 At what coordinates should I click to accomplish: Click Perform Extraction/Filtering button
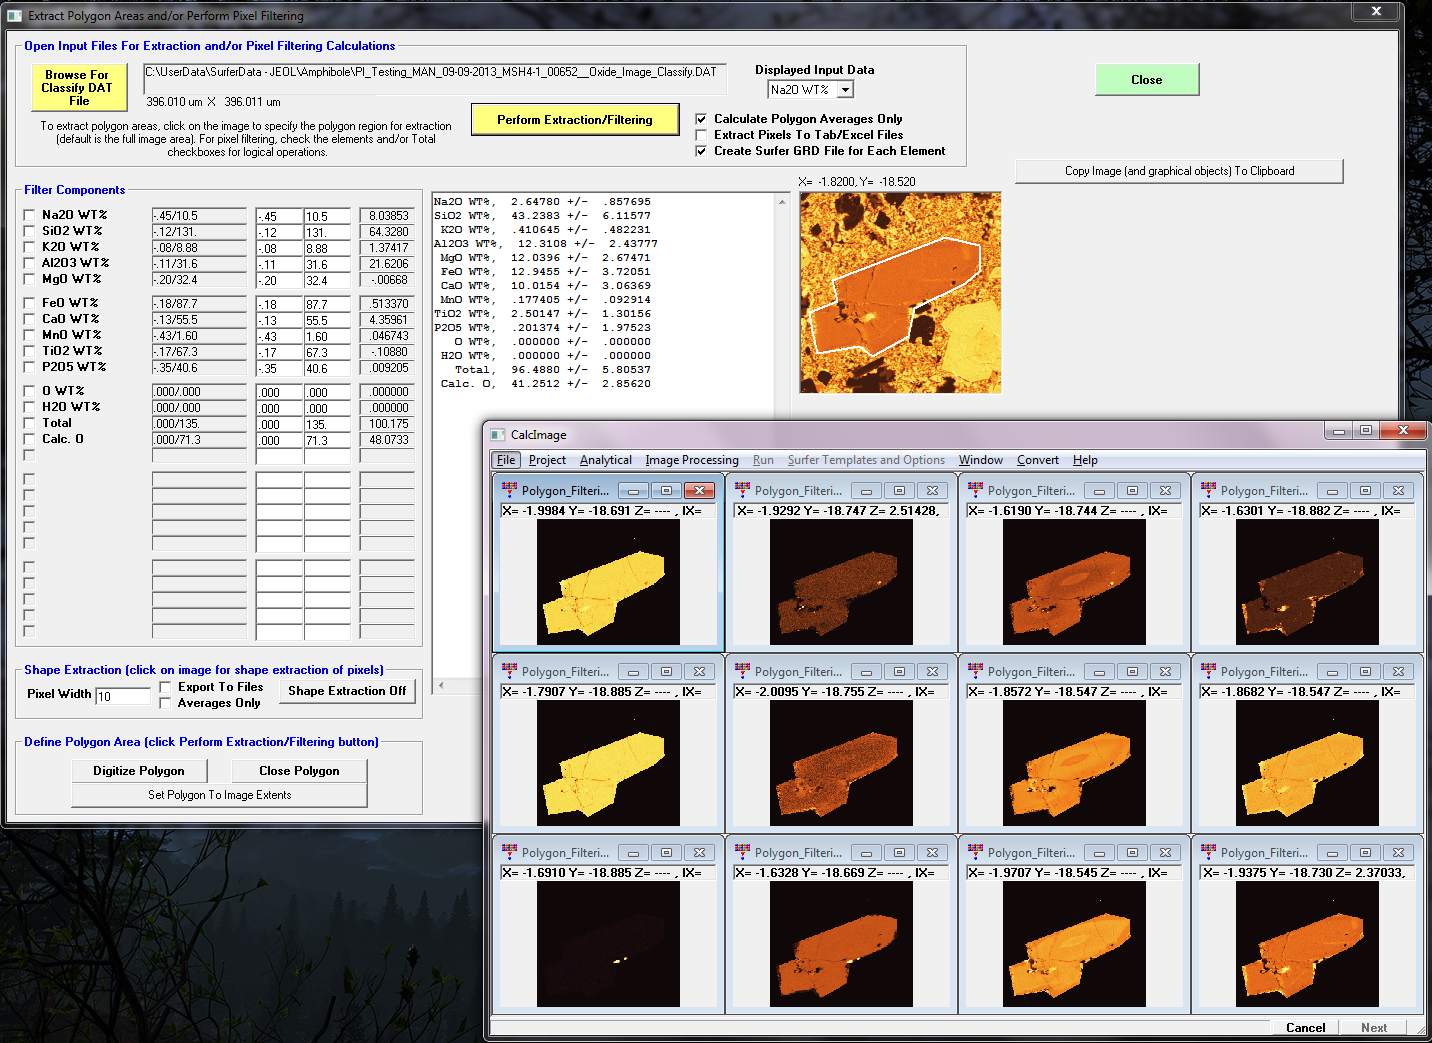tap(574, 120)
